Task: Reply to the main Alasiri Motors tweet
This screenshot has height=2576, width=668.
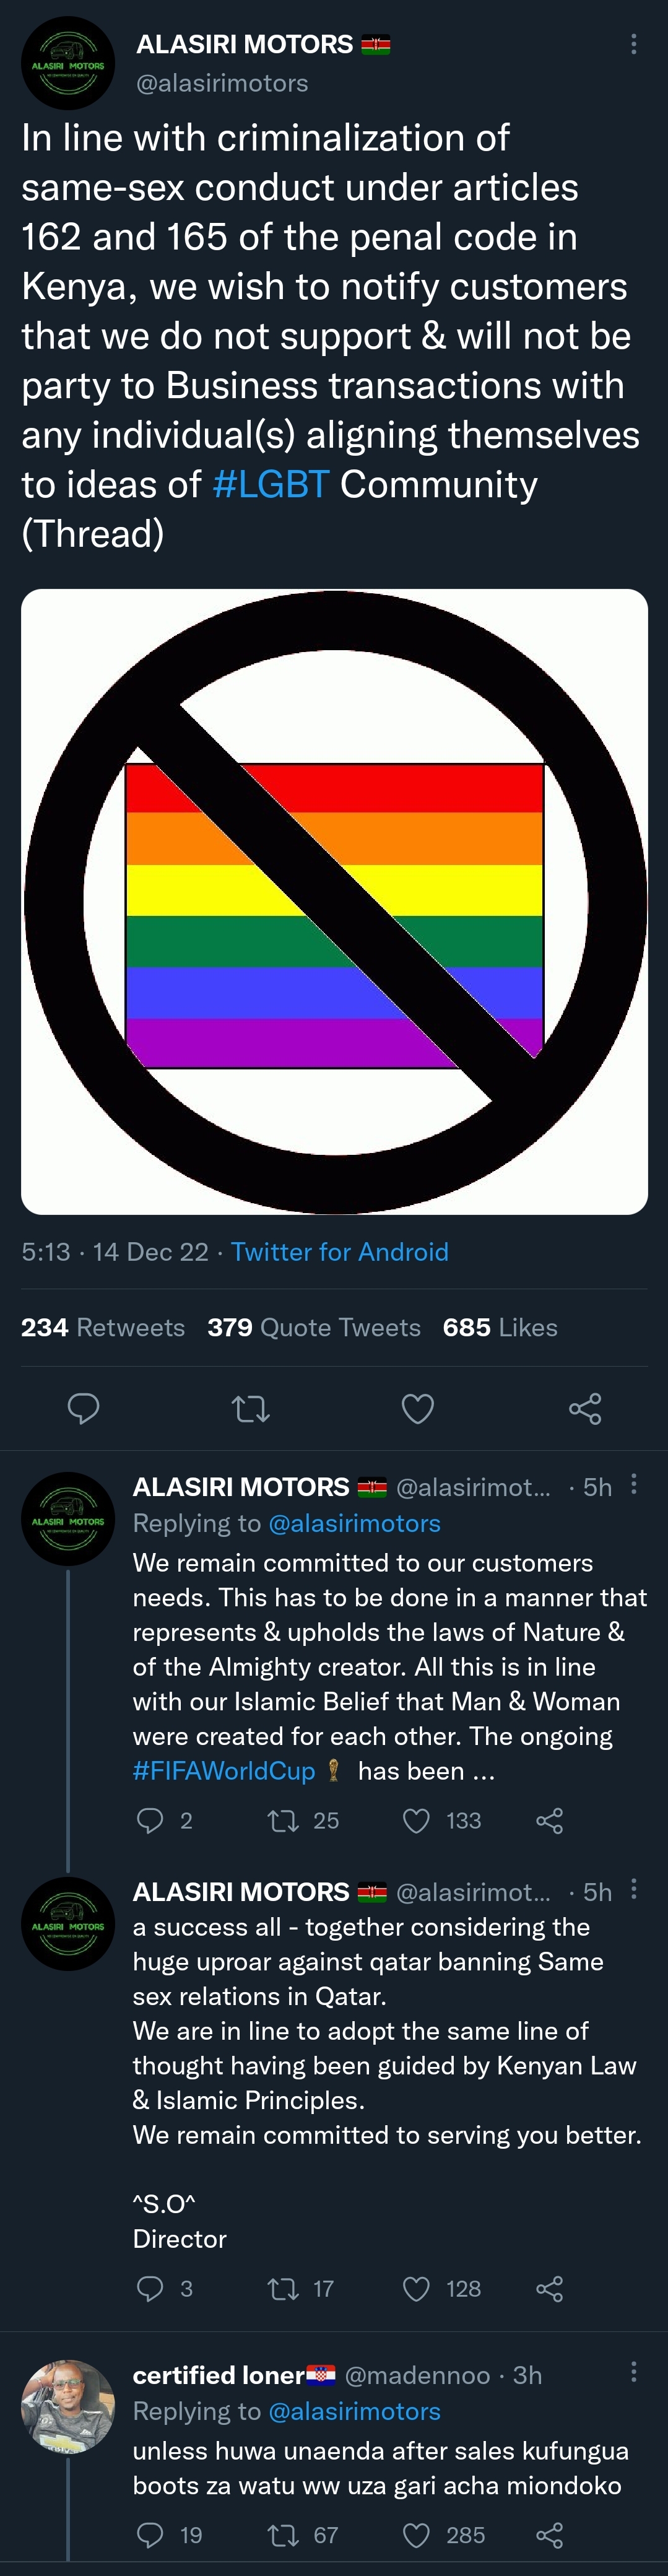Action: click(x=83, y=1408)
